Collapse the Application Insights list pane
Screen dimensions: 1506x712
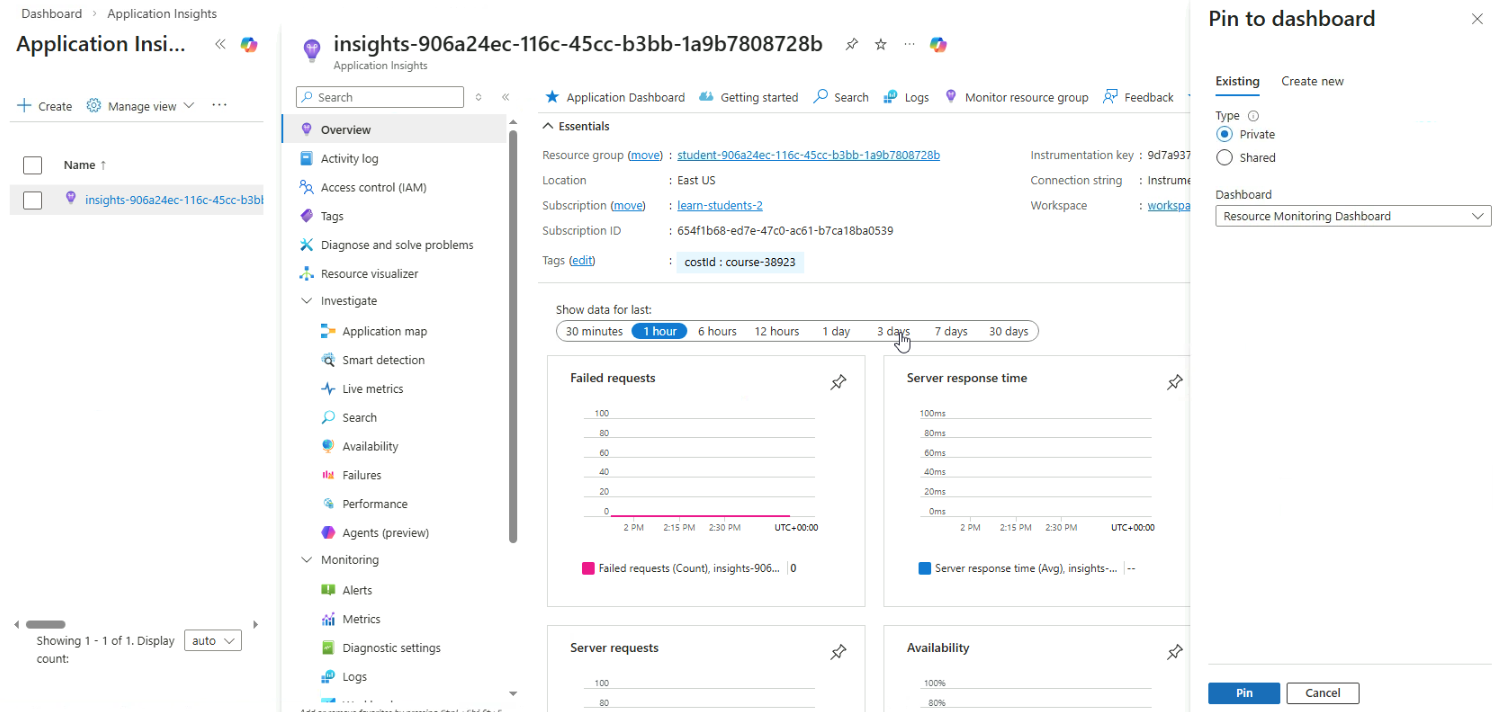(x=220, y=45)
